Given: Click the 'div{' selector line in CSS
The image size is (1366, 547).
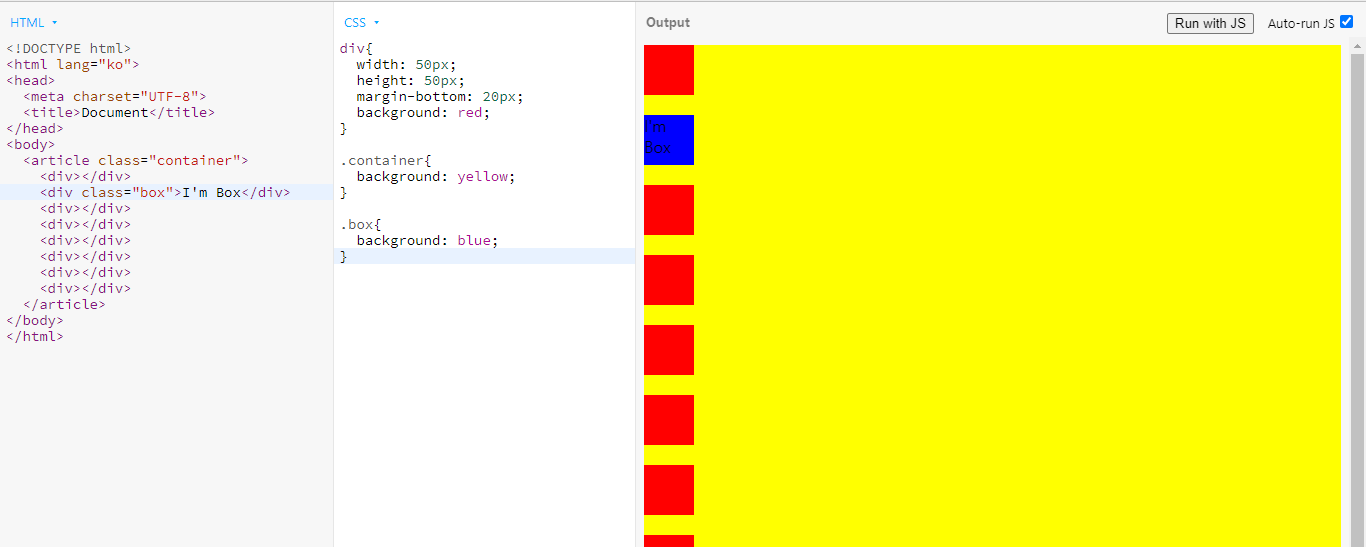Looking at the screenshot, I should click(357, 48).
